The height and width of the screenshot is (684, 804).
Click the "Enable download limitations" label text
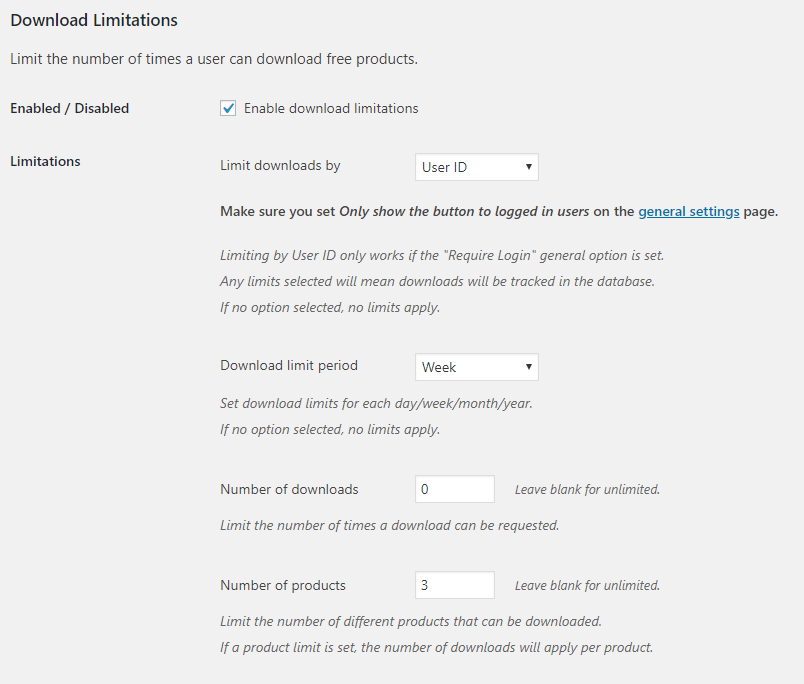331,108
